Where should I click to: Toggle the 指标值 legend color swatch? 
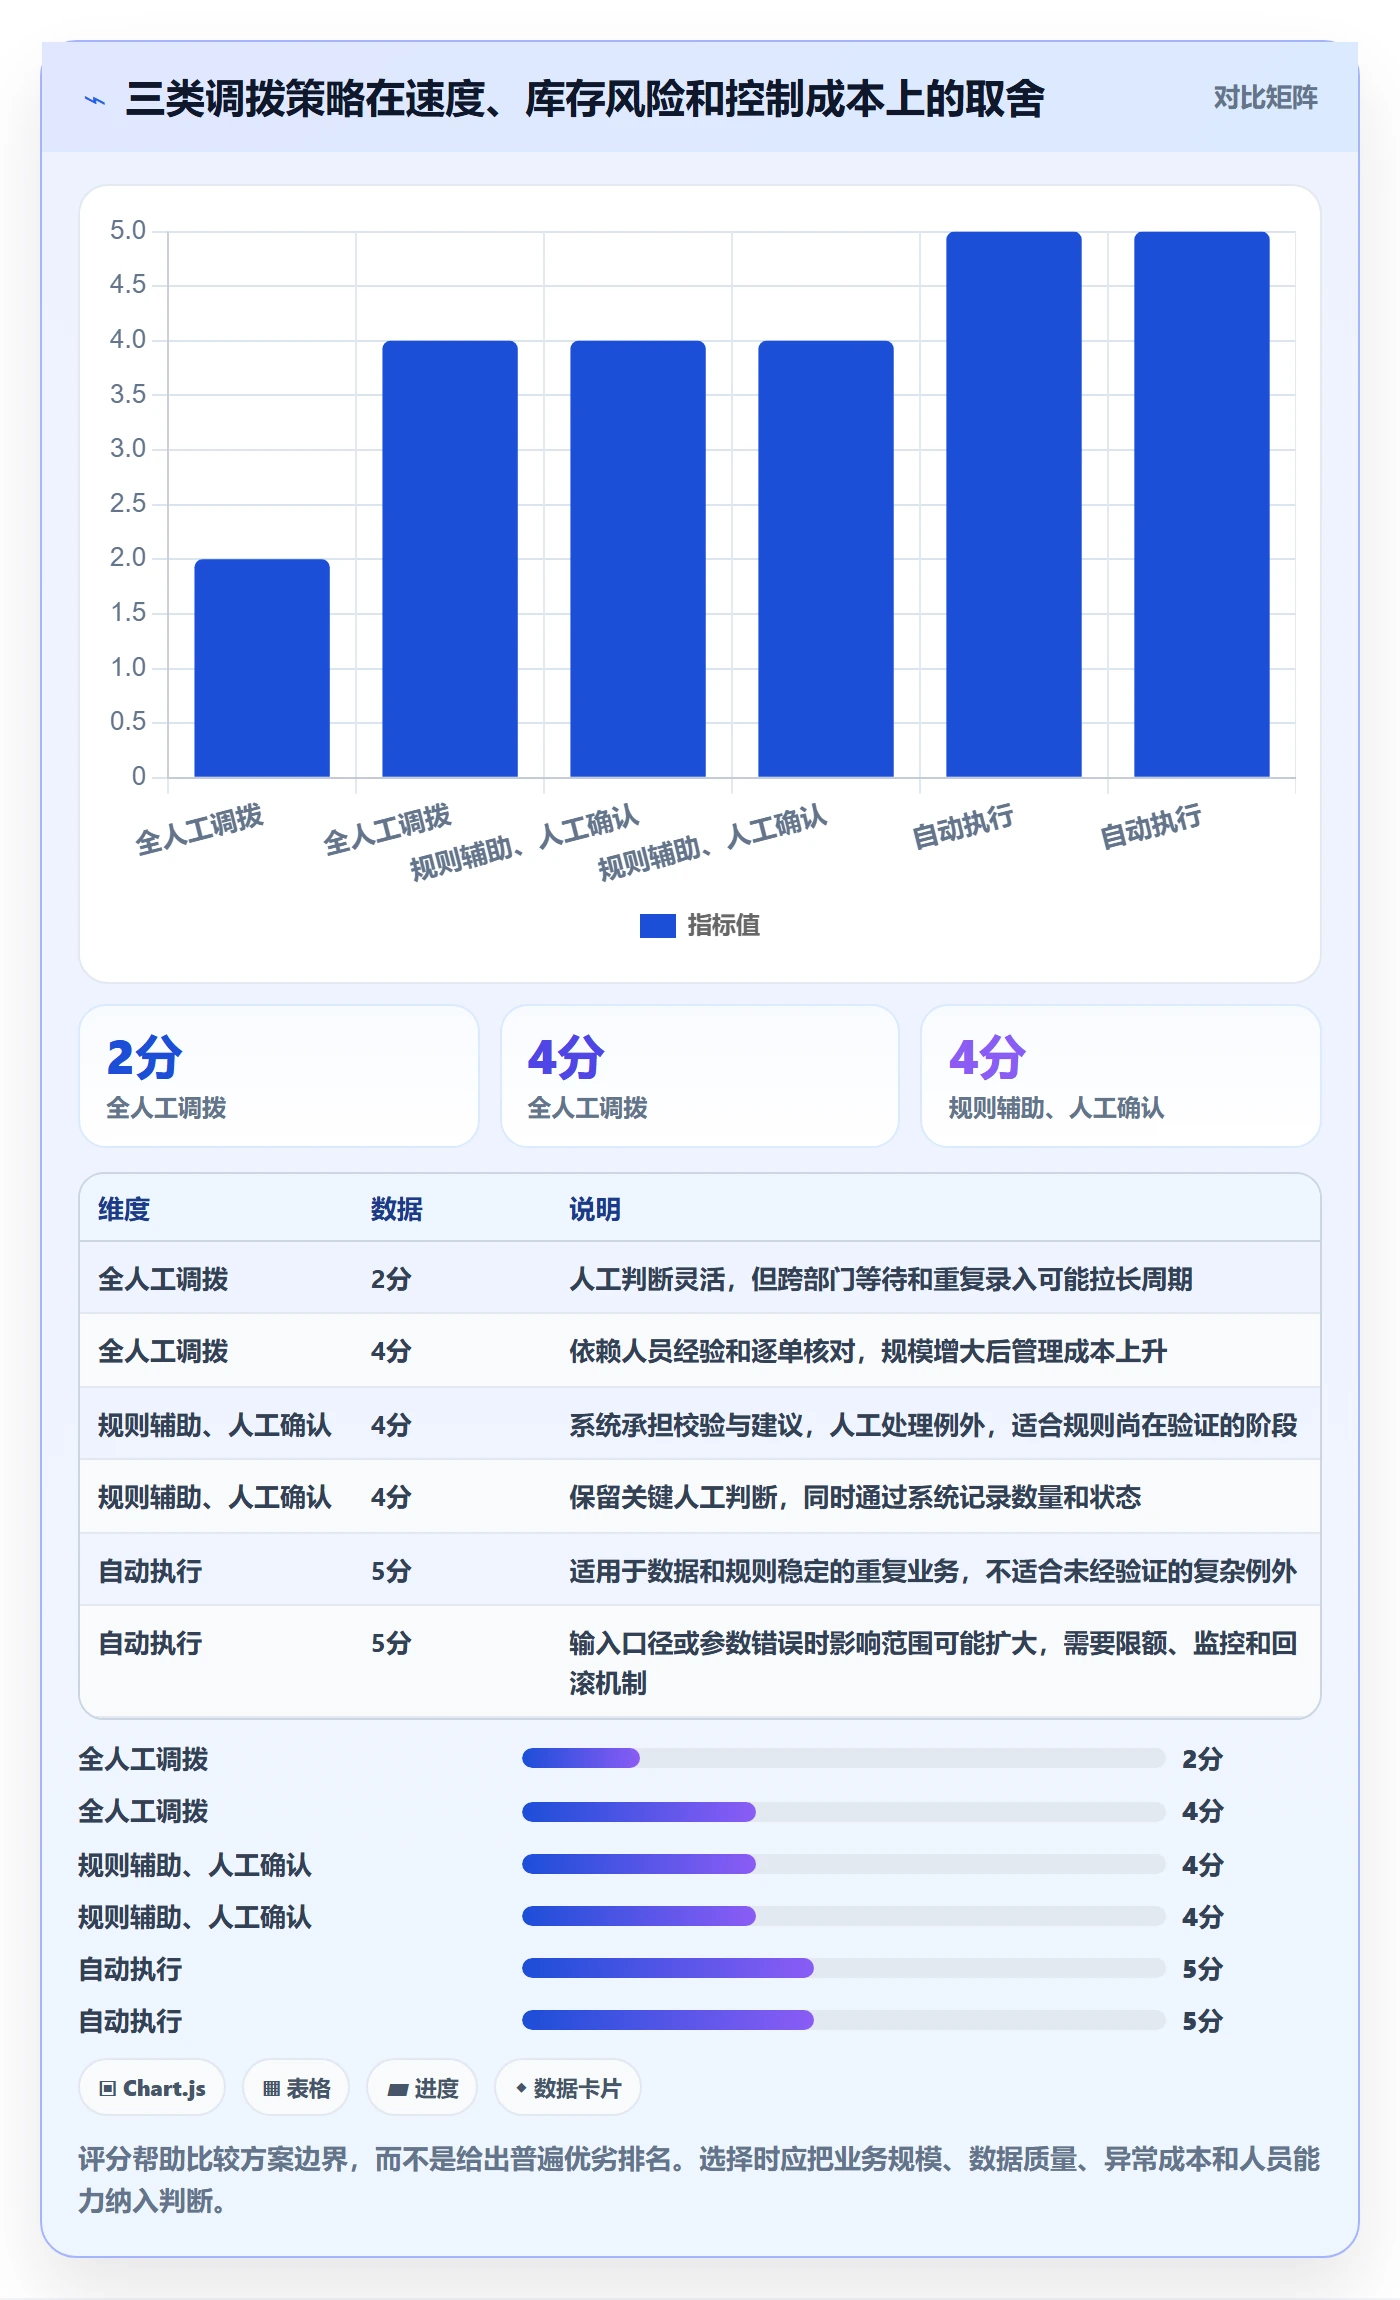coord(658,926)
